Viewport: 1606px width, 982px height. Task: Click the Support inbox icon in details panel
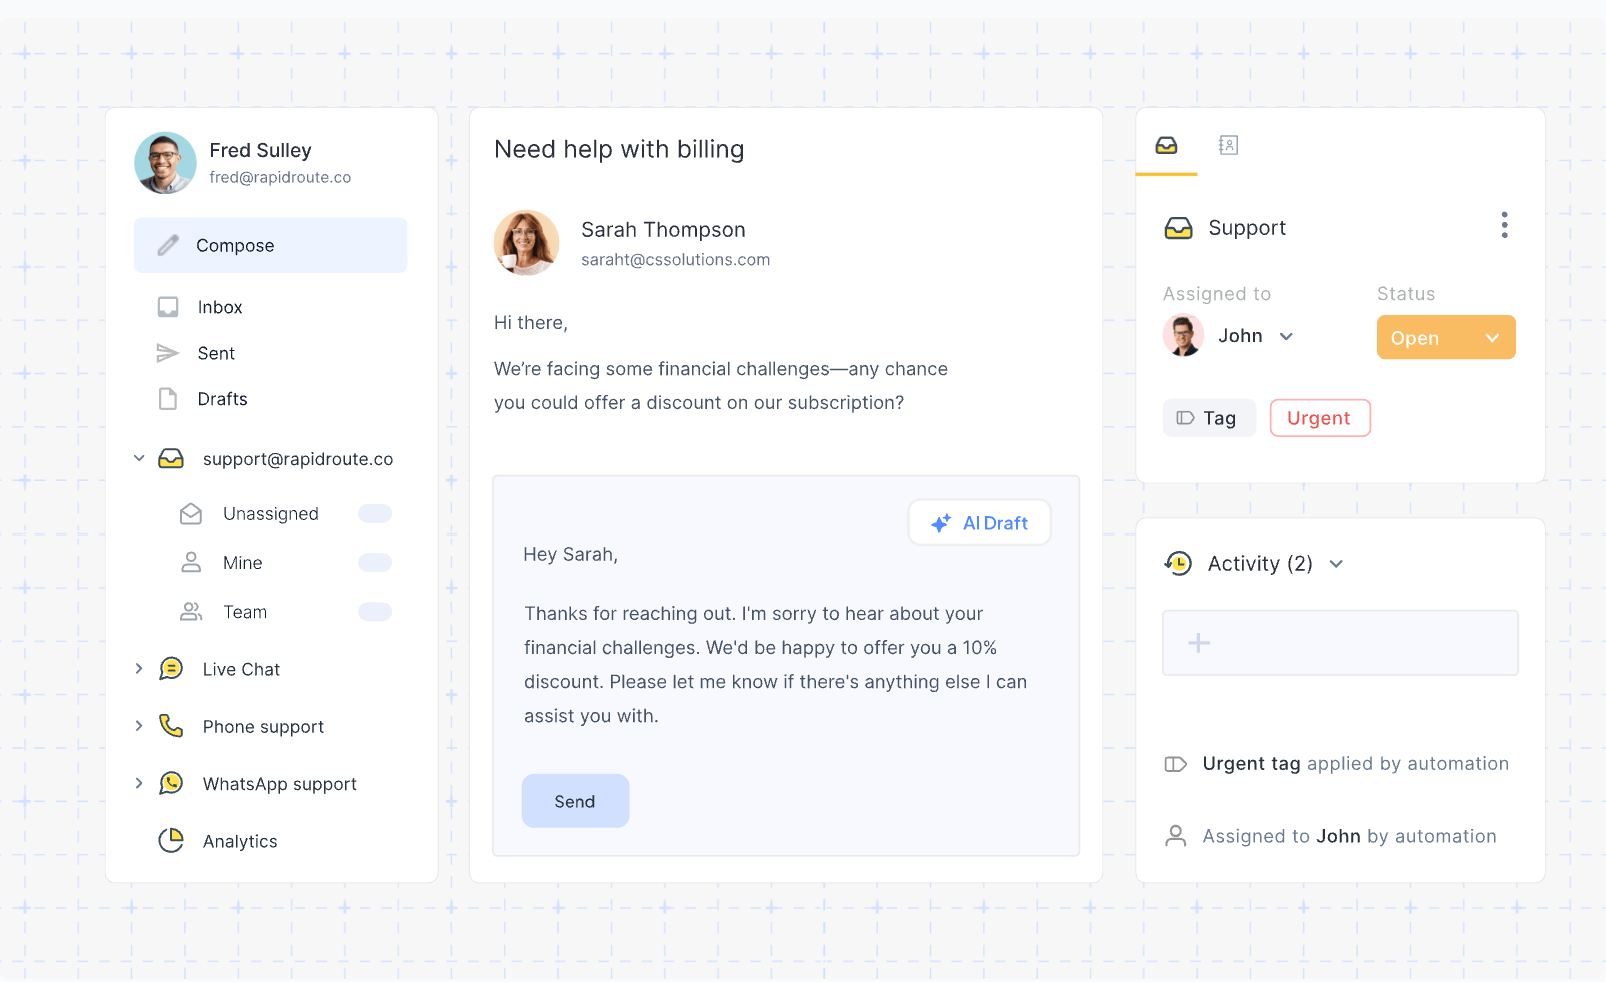1178,228
